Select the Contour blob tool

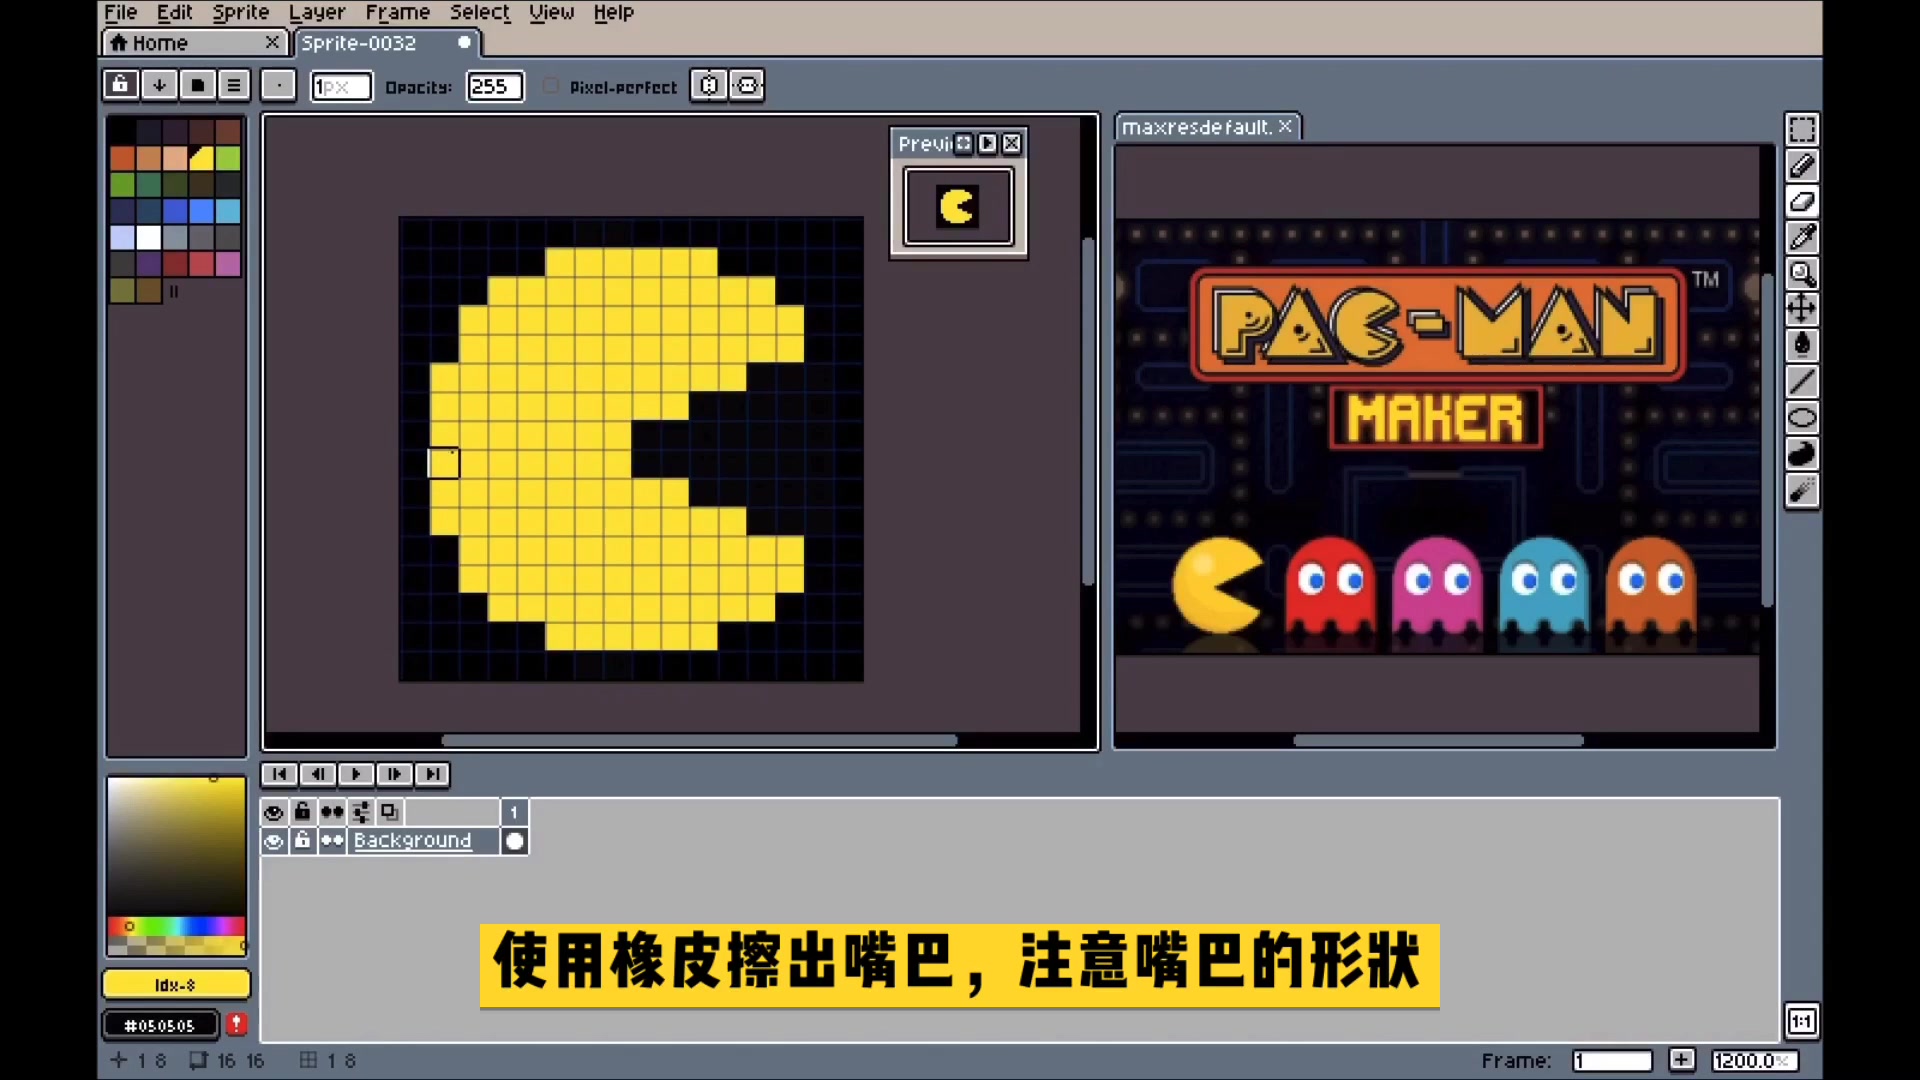coord(1802,453)
